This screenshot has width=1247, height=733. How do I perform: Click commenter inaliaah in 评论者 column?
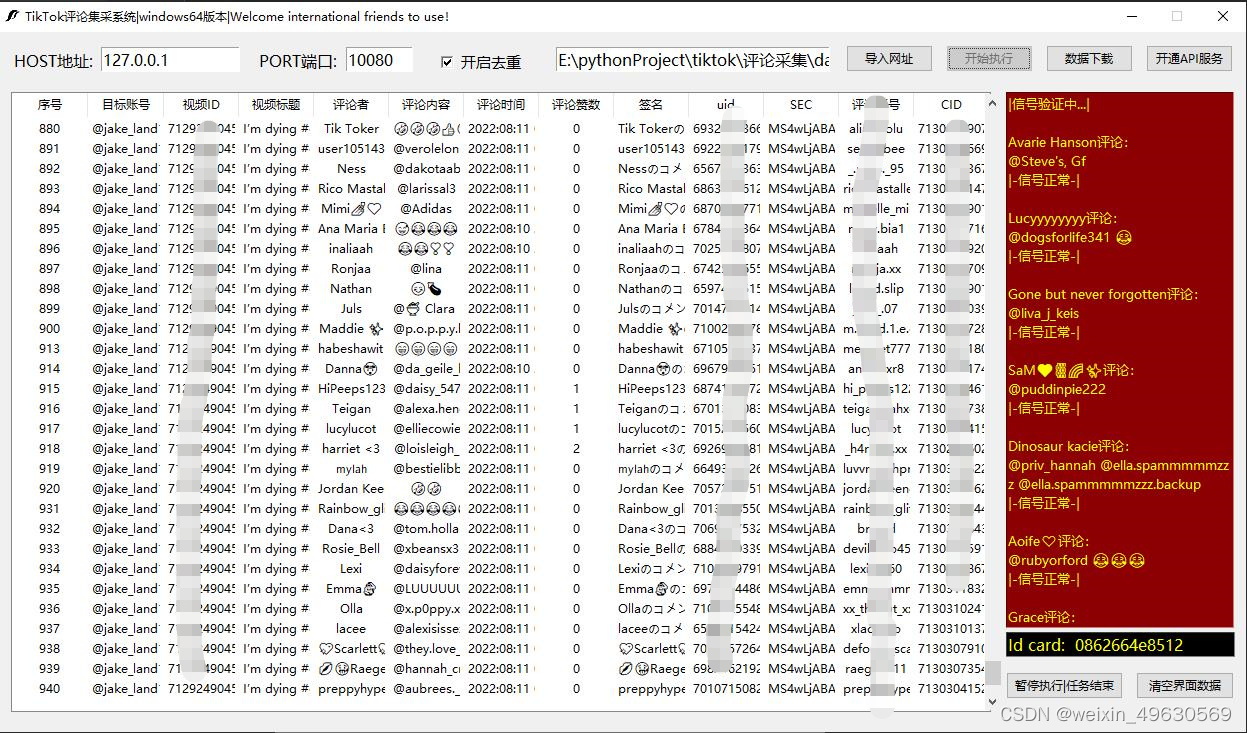click(351, 248)
